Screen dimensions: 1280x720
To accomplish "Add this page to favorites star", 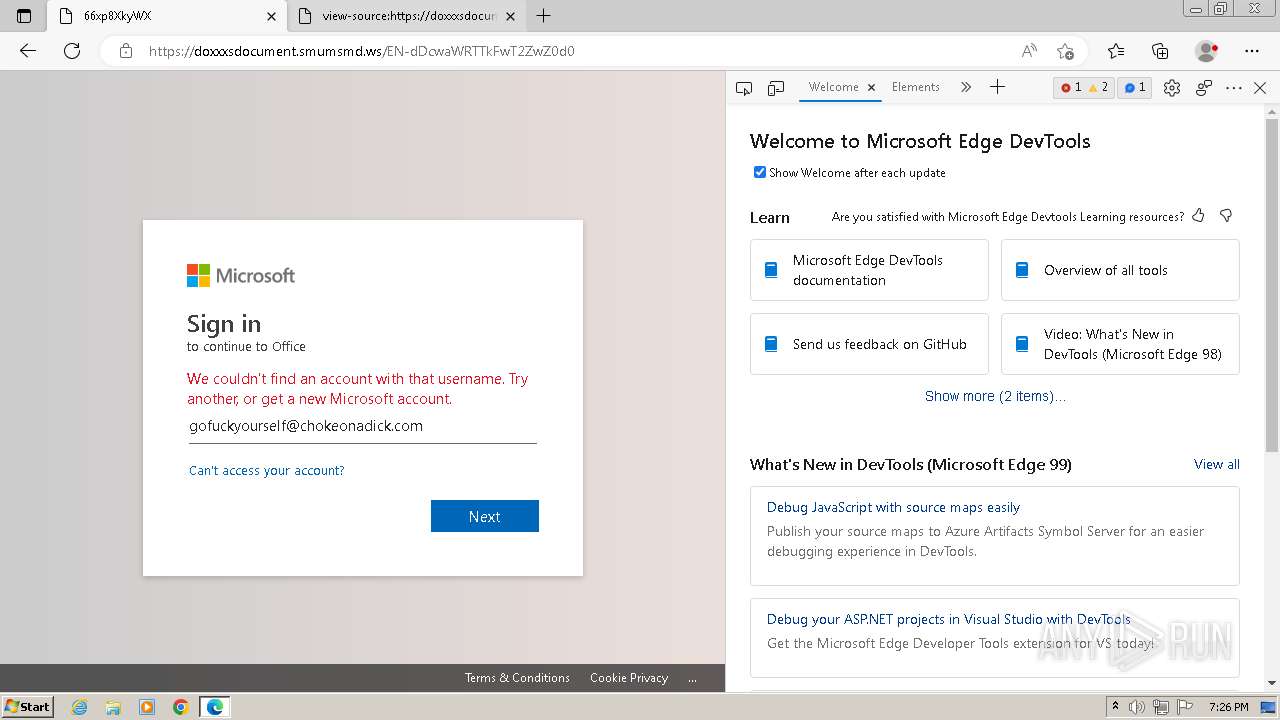I will (x=1065, y=51).
